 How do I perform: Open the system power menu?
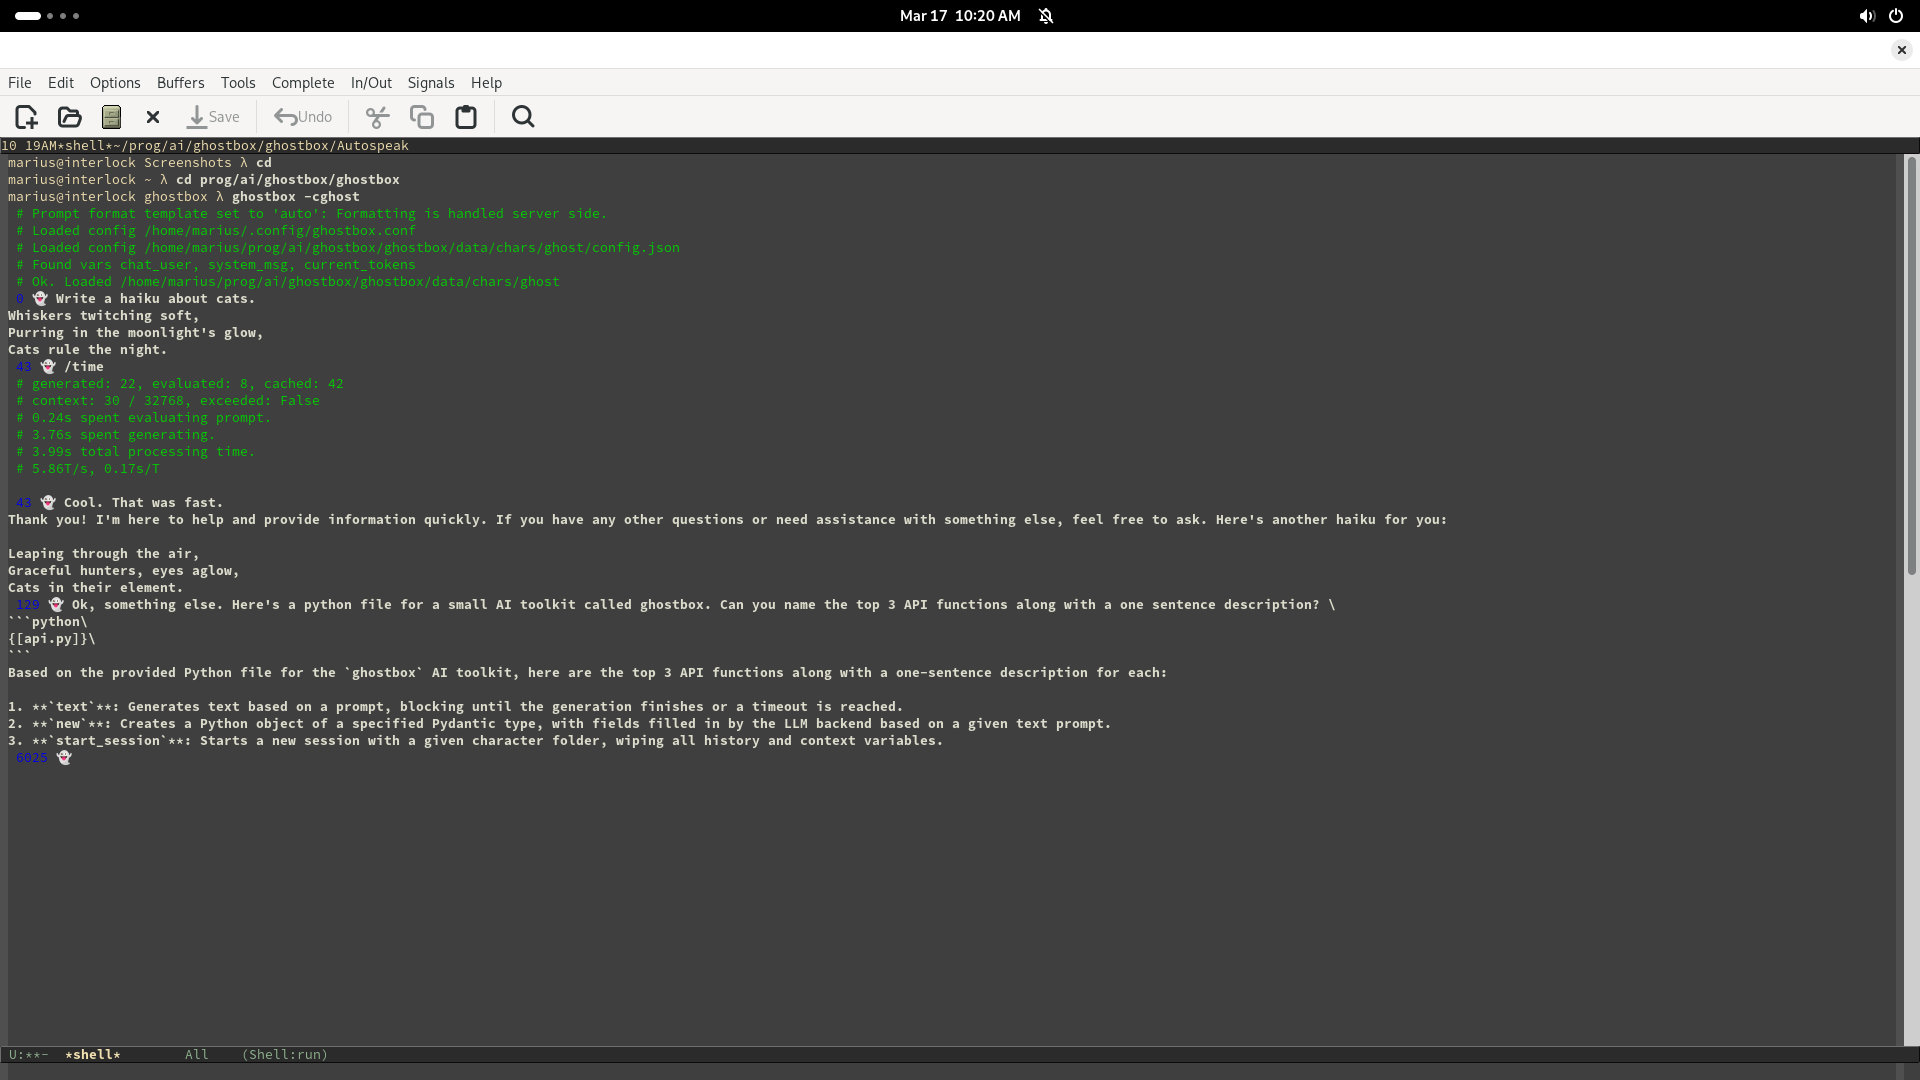click(1896, 16)
